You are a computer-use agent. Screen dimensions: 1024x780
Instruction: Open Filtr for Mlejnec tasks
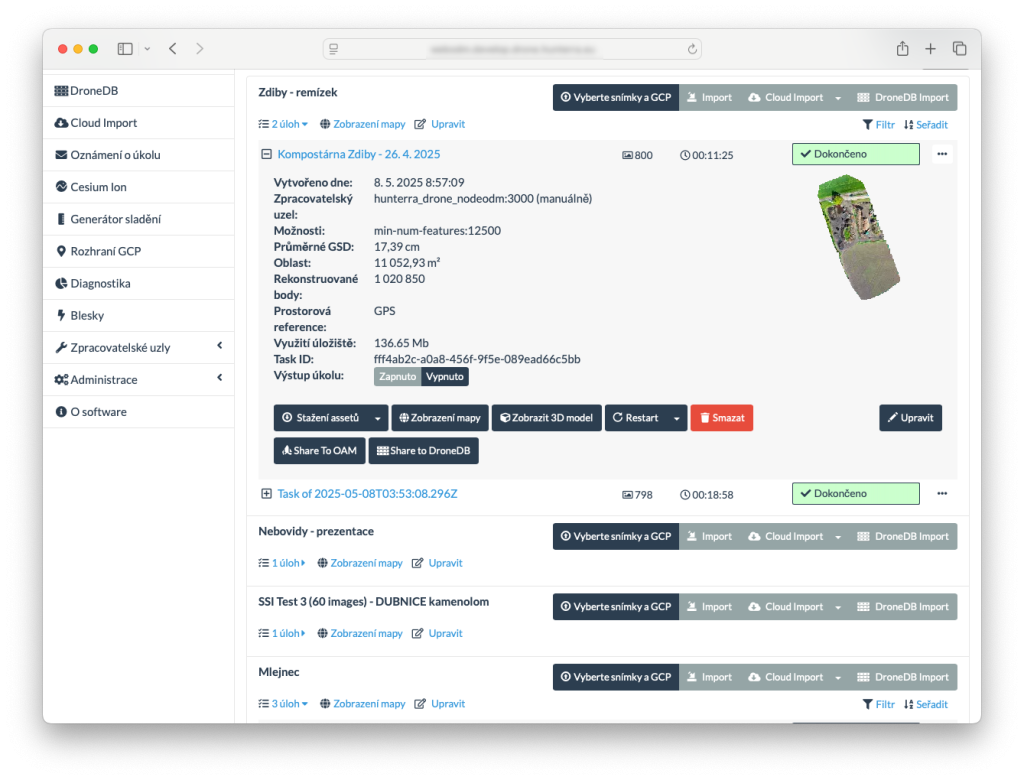[878, 705]
